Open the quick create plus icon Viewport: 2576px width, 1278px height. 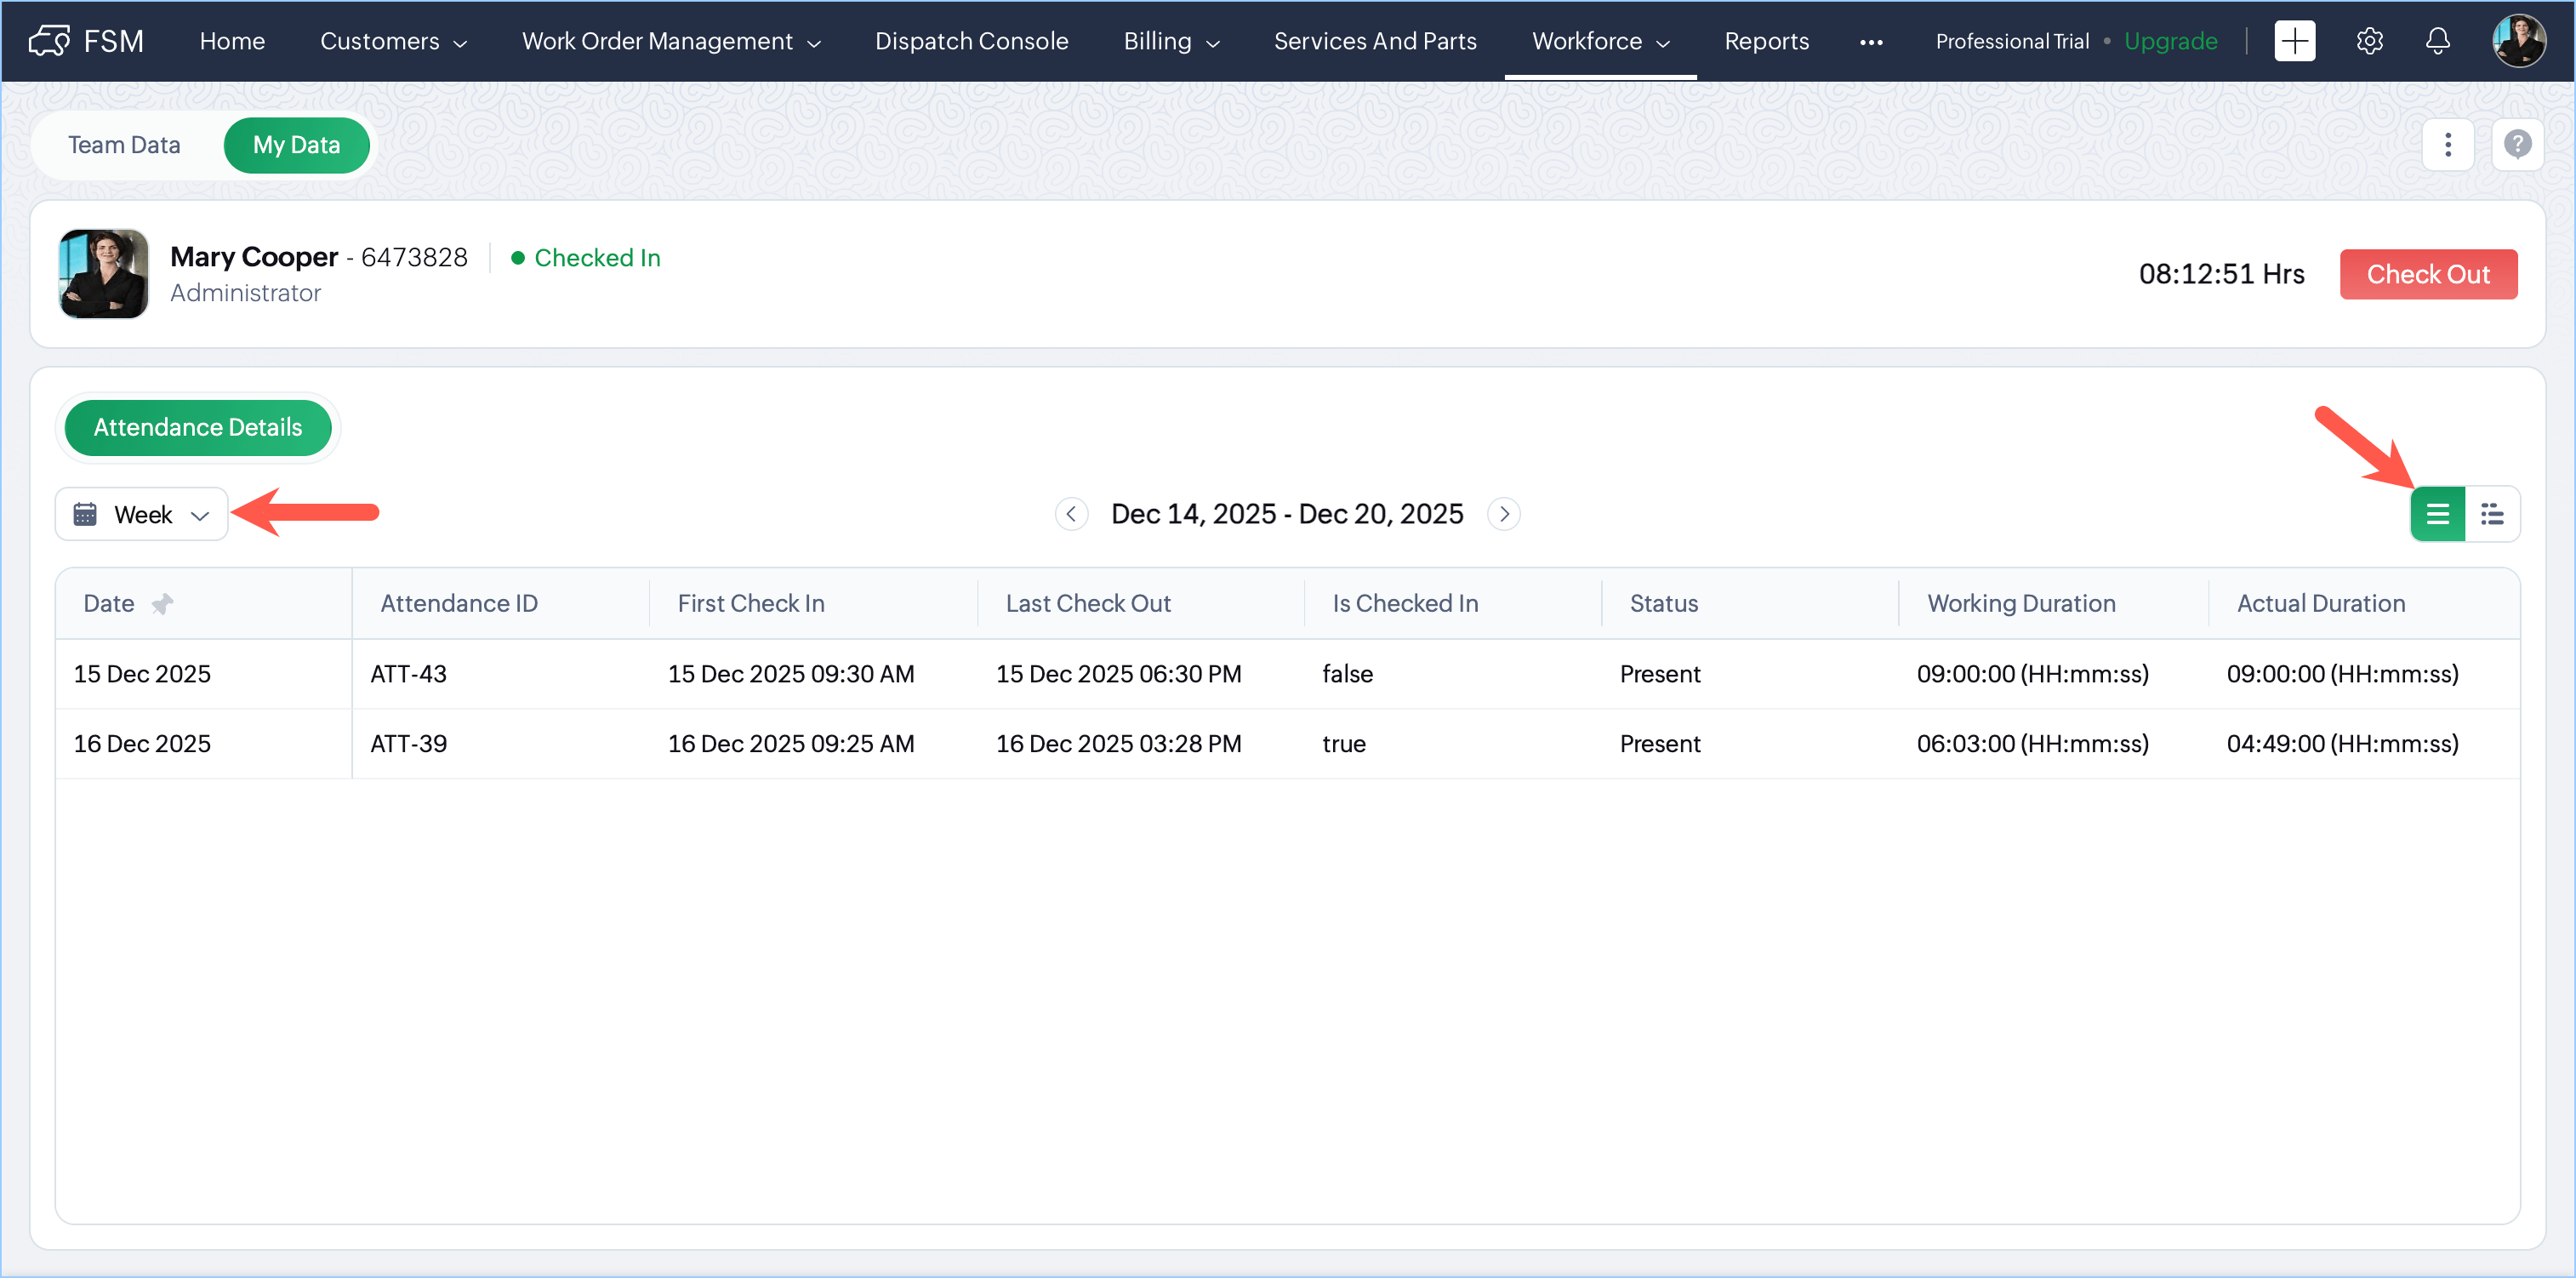[x=2294, y=41]
